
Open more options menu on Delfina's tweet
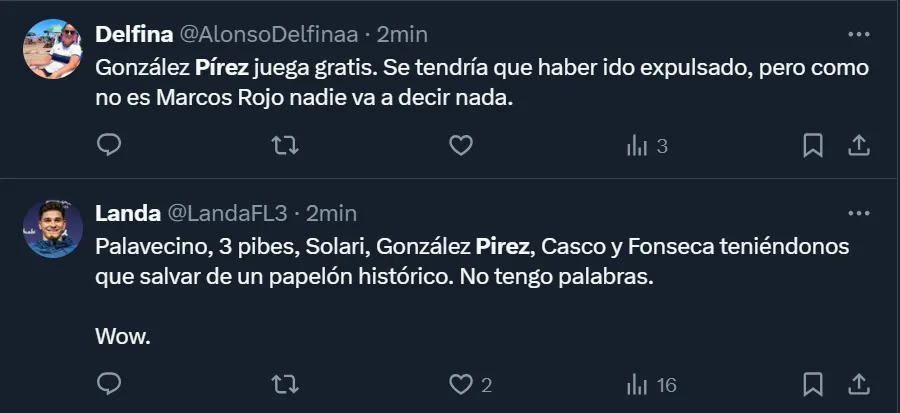[858, 34]
